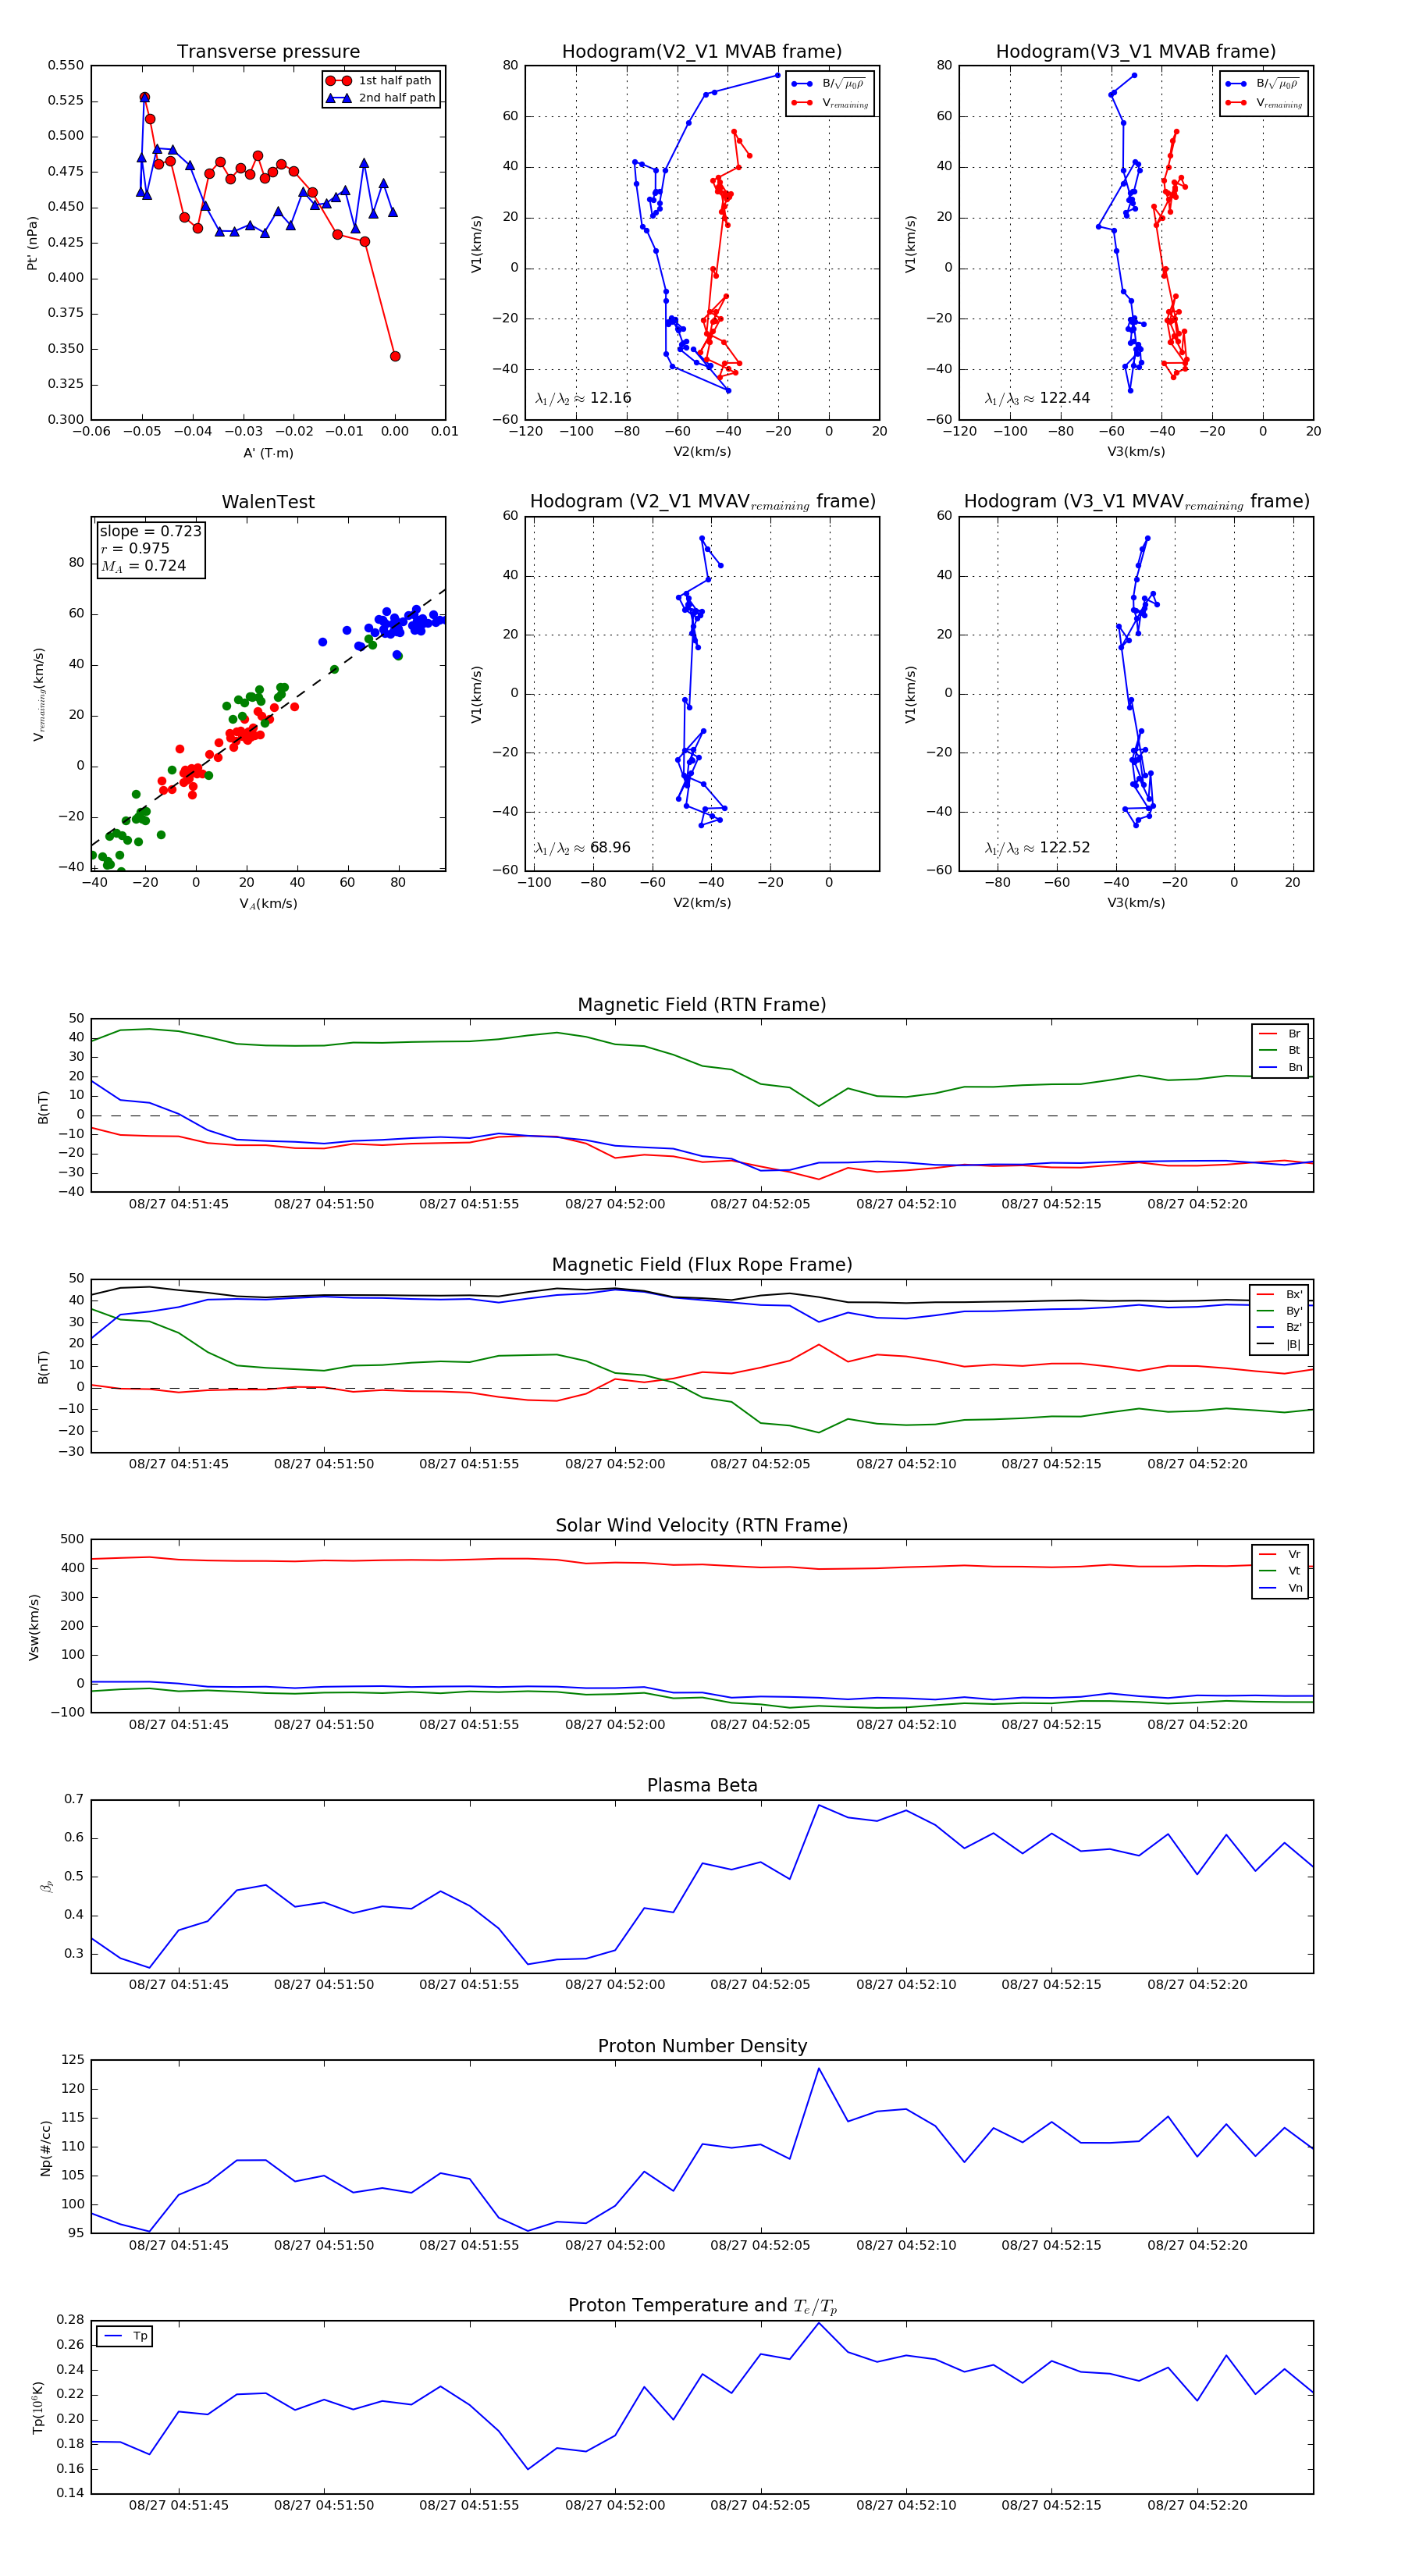Select the Tp legend entry
1405x2576 pixels.
tap(126, 2336)
